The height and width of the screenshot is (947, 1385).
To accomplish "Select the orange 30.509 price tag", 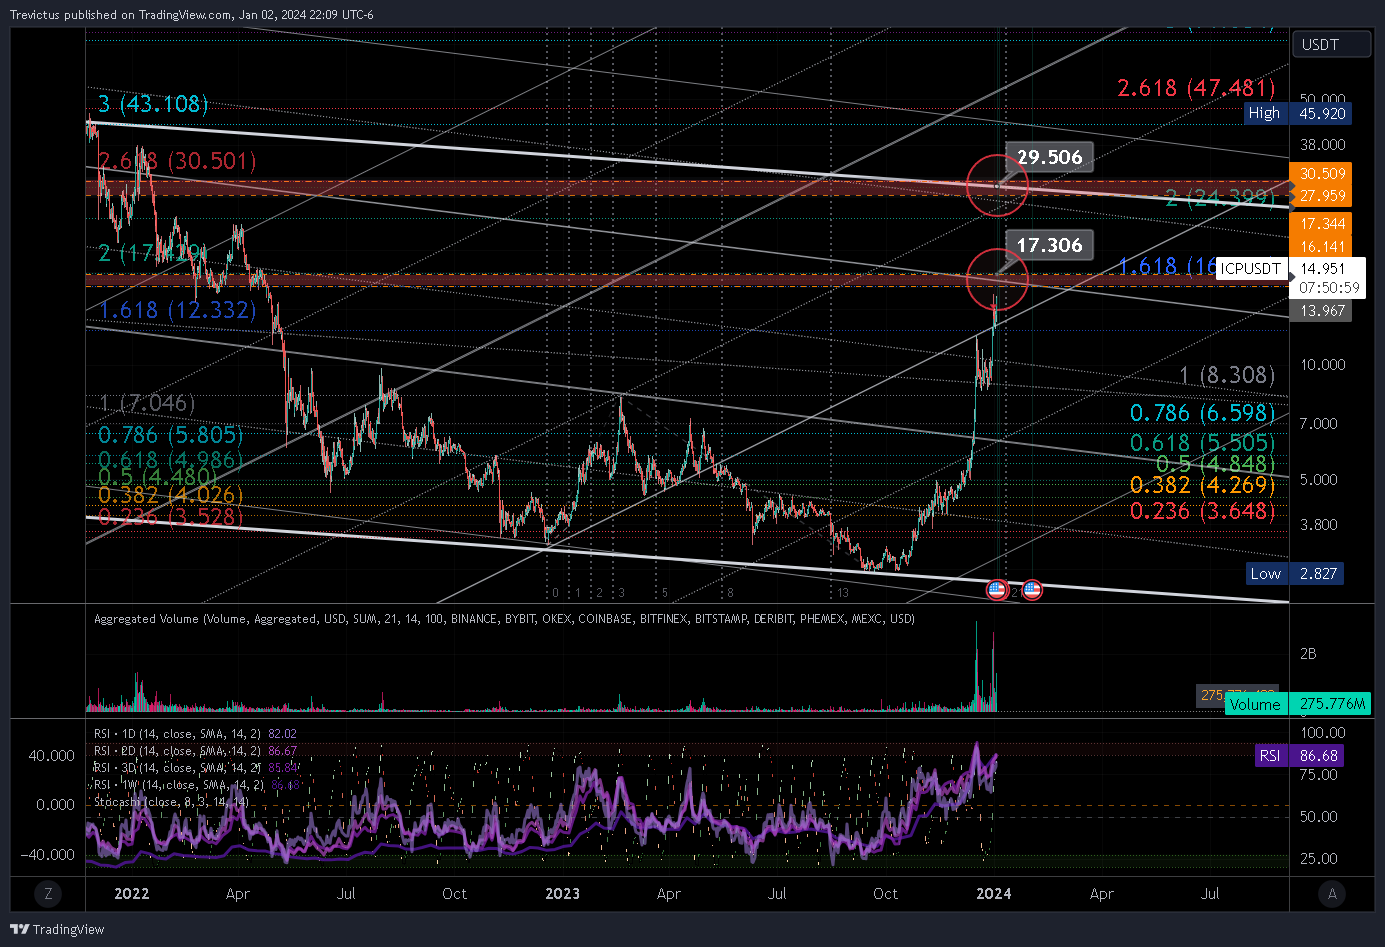I will (1322, 174).
